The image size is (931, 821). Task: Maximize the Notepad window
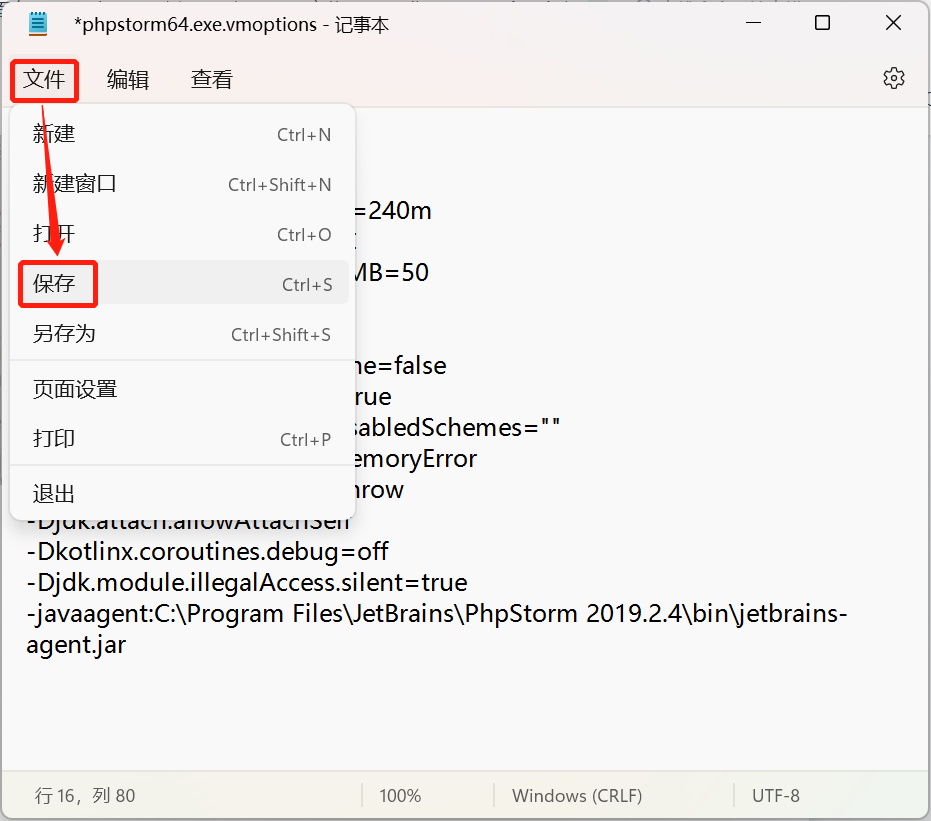click(822, 23)
